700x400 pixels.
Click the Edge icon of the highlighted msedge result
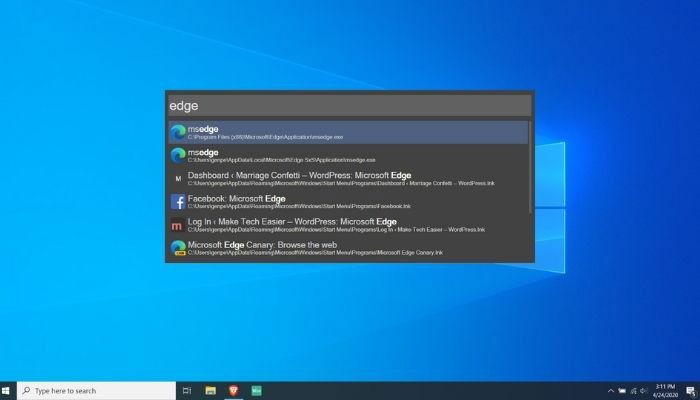pos(178,132)
